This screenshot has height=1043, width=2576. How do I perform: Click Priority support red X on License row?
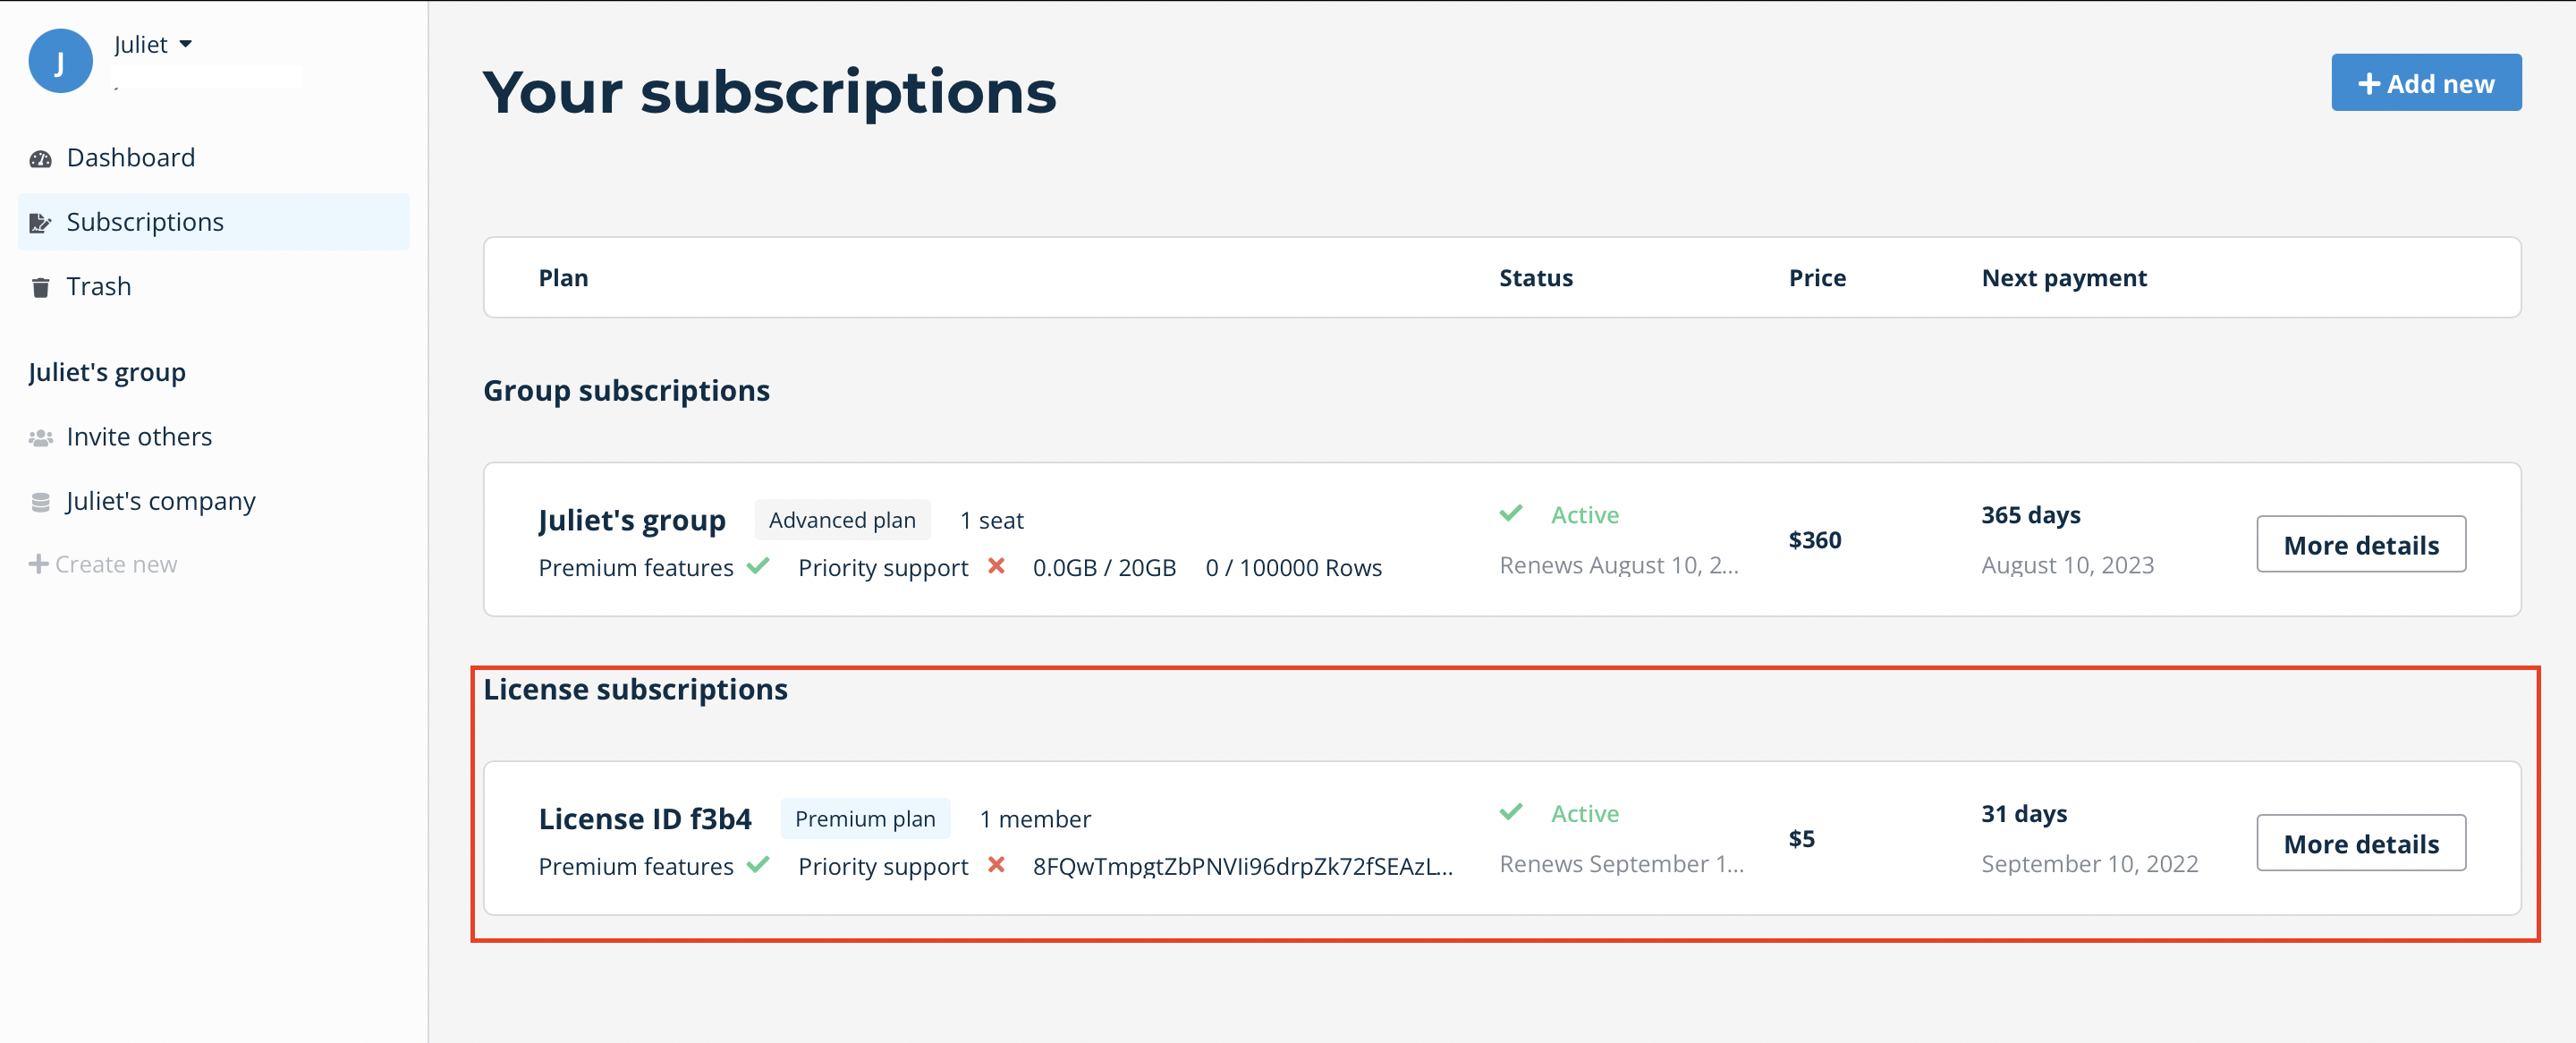point(996,865)
